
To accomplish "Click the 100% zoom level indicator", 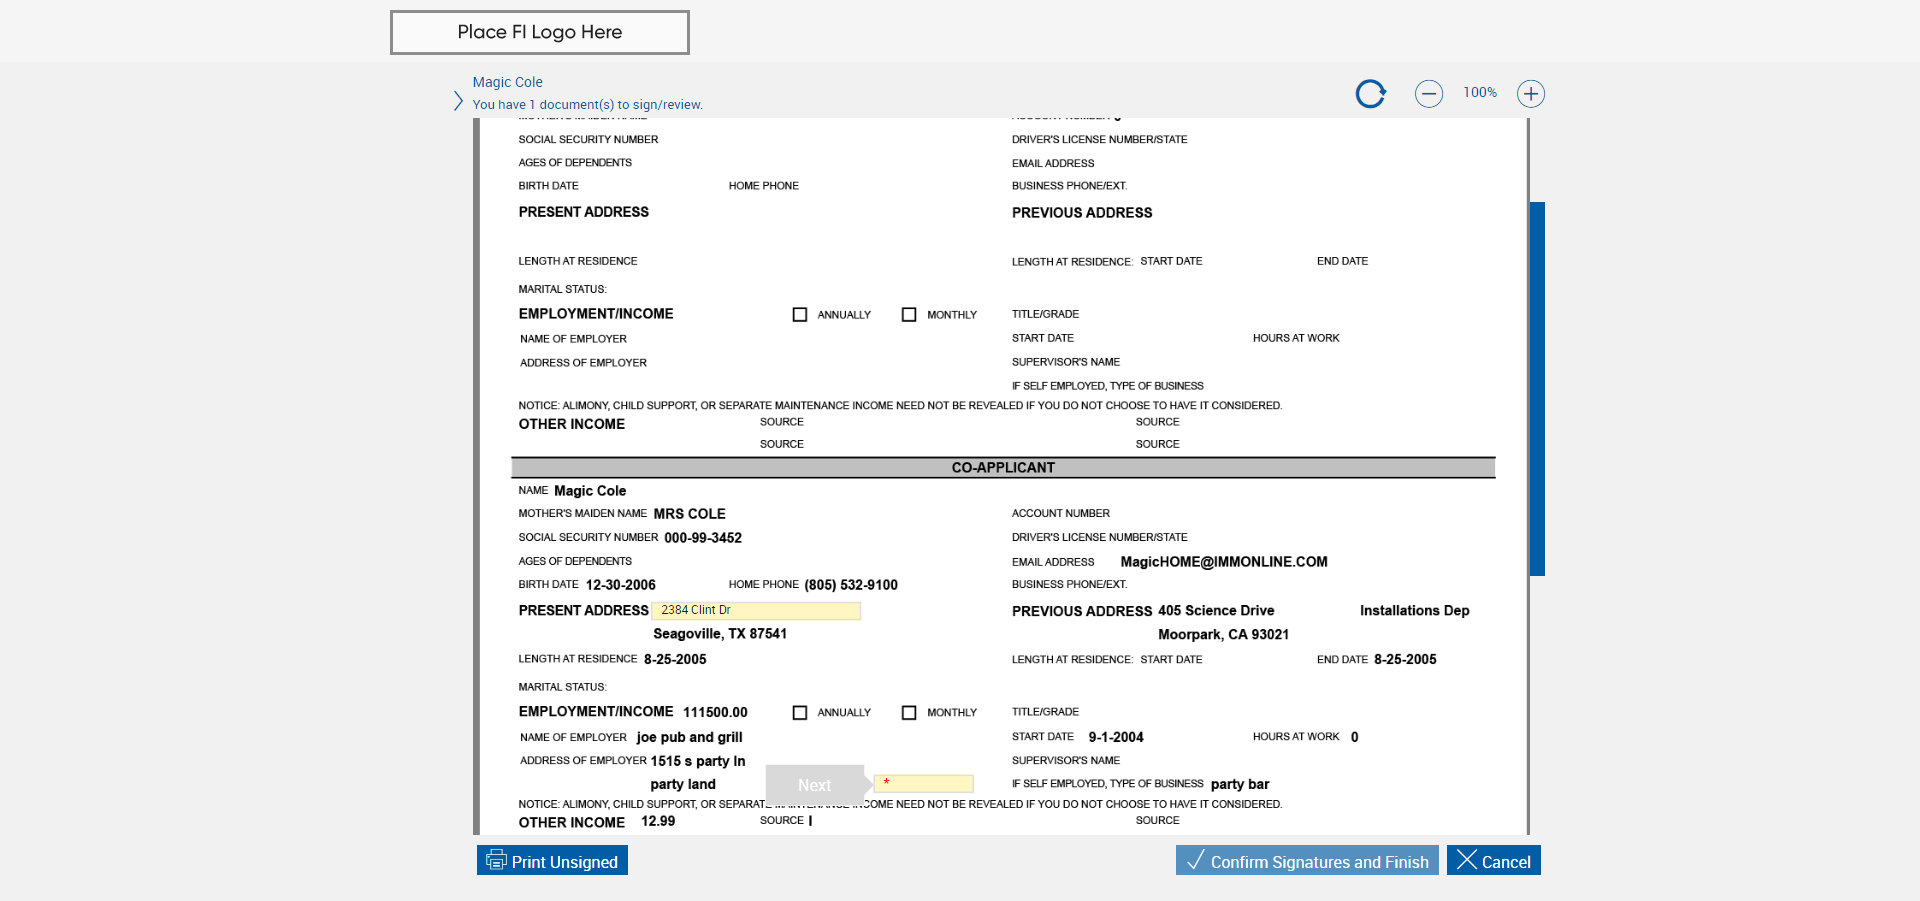I will pyautogui.click(x=1479, y=93).
